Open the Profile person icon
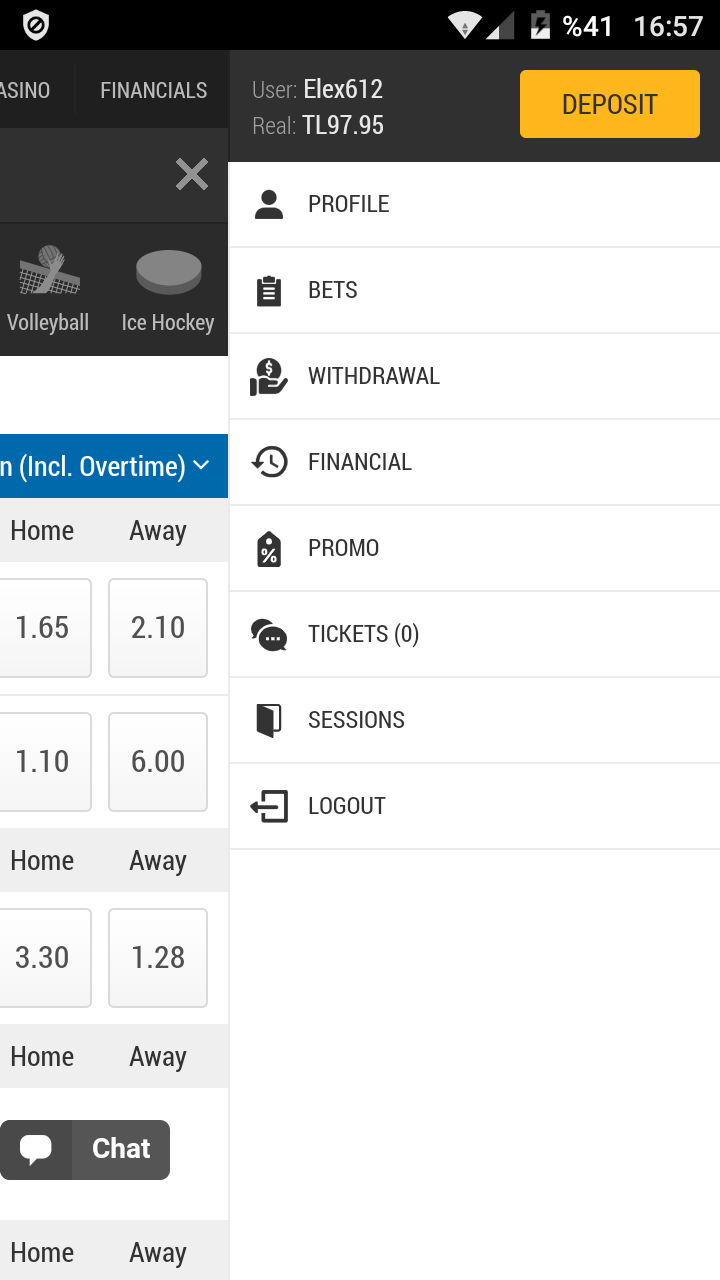The width and height of the screenshot is (720, 1280). pos(269,204)
